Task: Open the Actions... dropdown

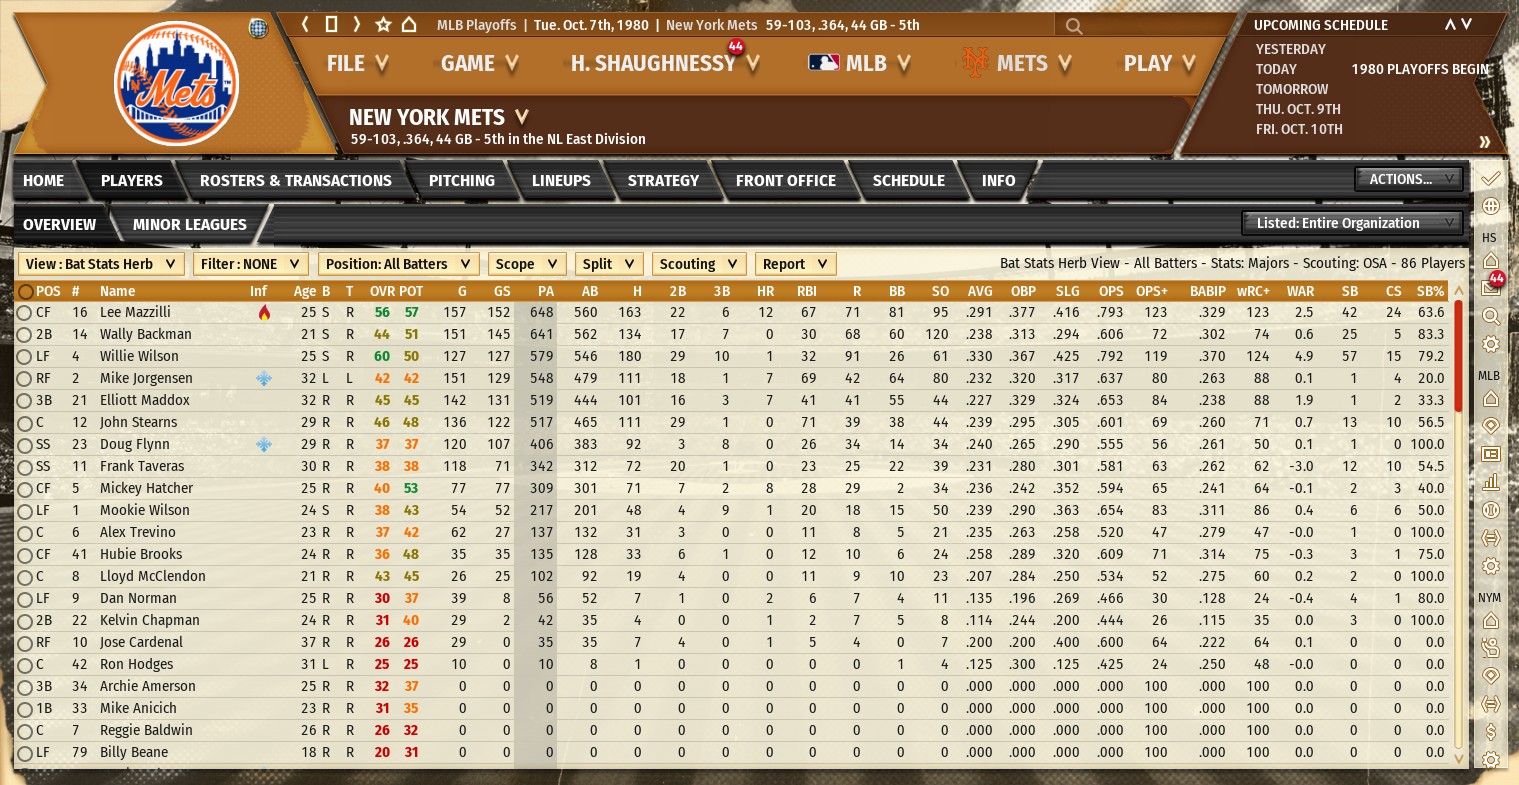Action: click(x=1409, y=179)
